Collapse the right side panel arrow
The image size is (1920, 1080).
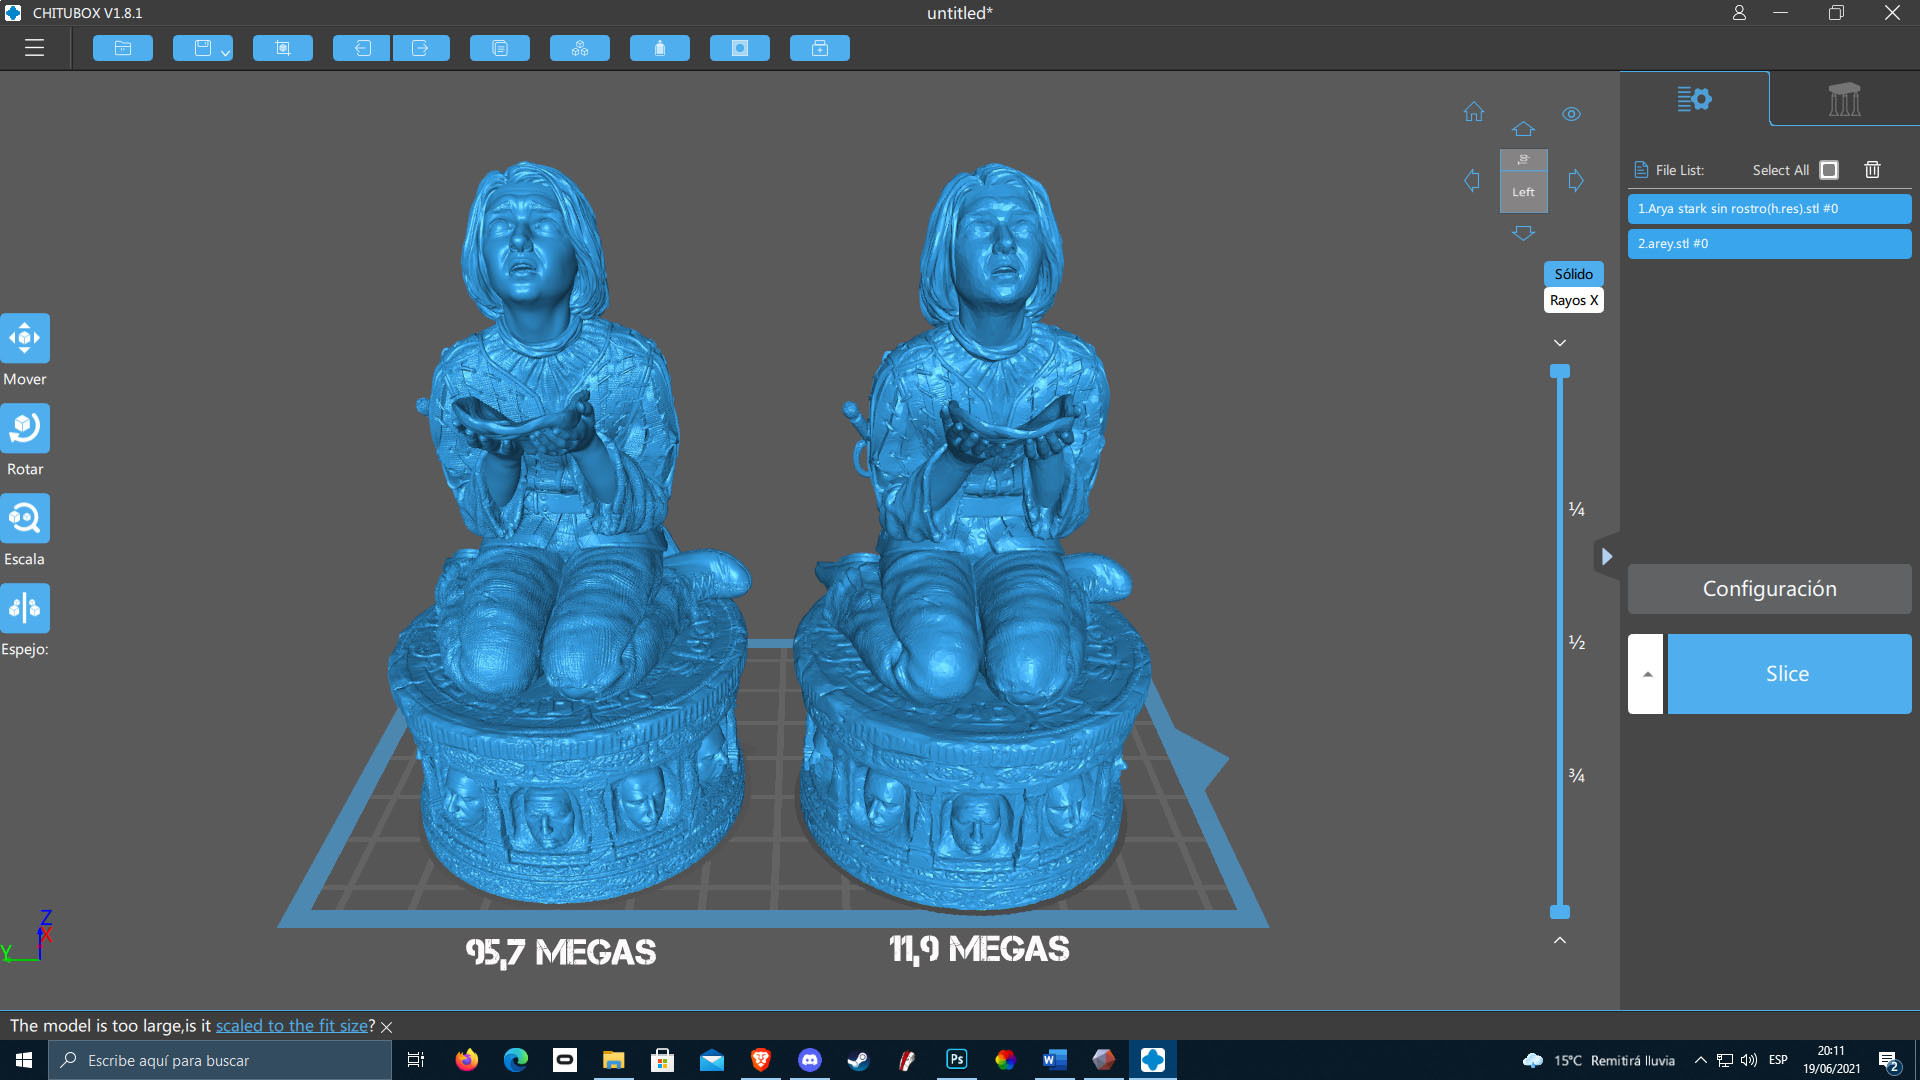point(1606,557)
